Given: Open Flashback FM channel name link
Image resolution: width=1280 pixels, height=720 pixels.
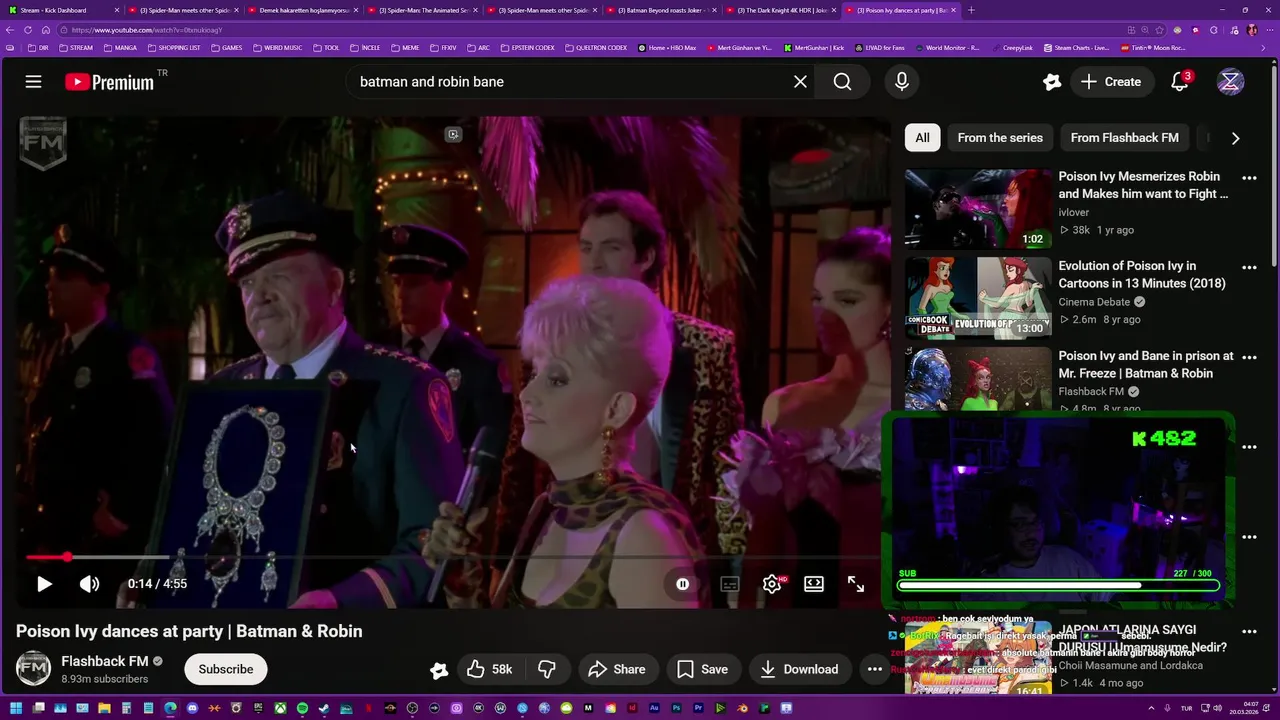Looking at the screenshot, I should [105, 661].
